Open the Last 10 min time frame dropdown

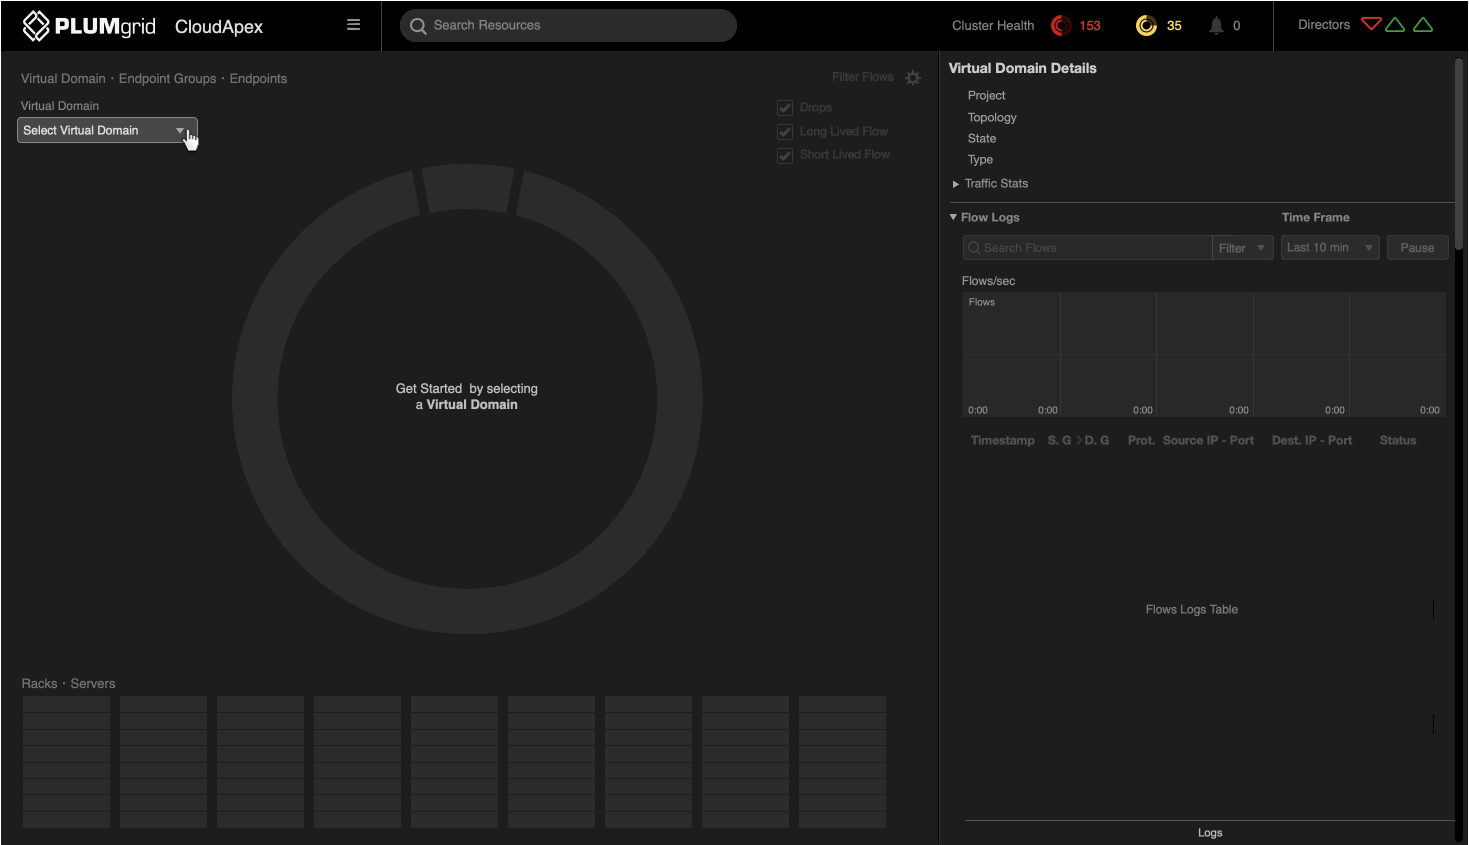[1330, 248]
